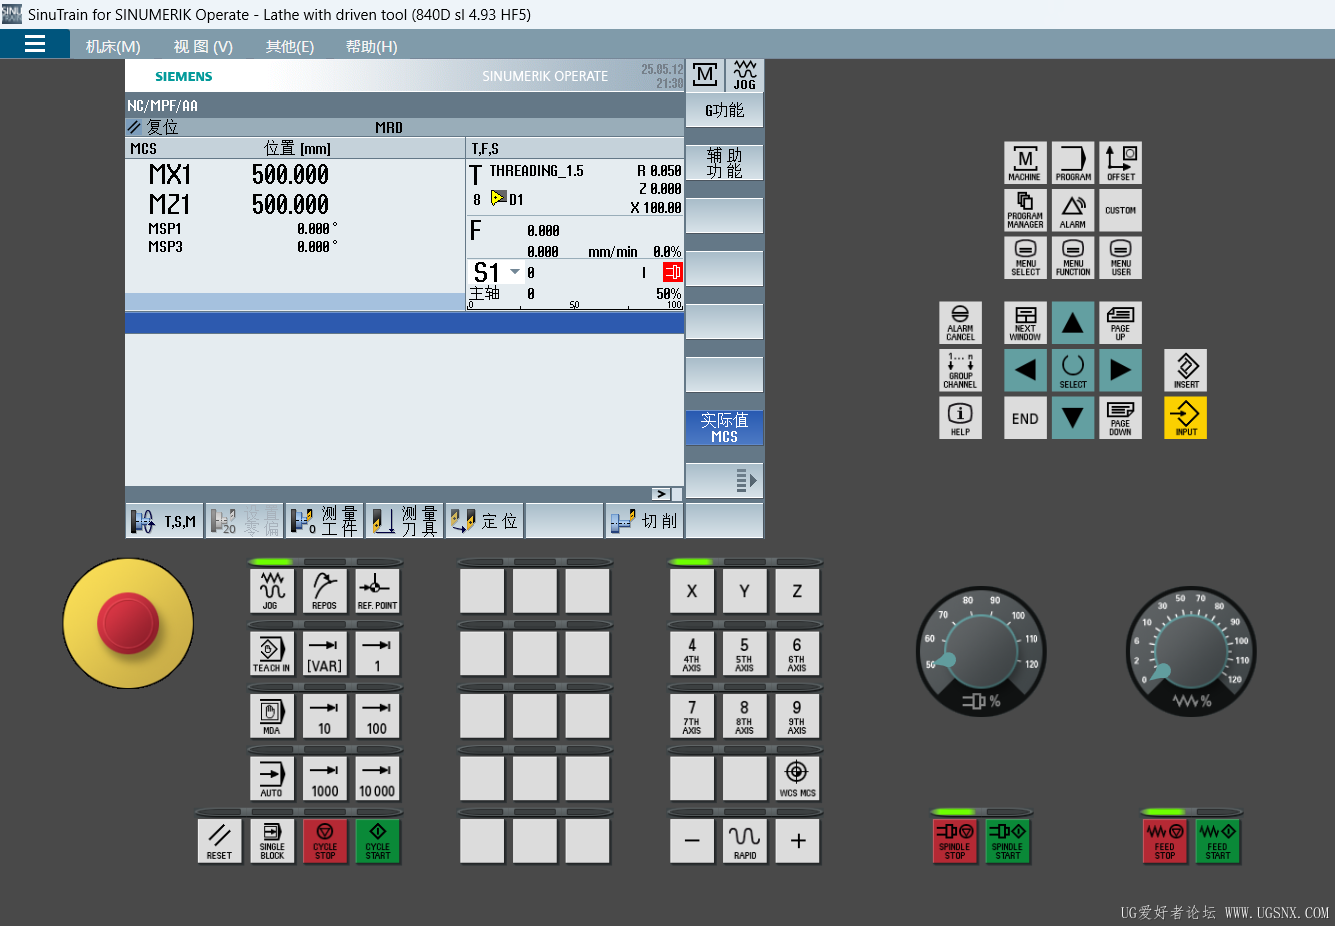Viewport: 1335px width, 926px height.
Task: Activate the TEACH IN key
Action: [x=272, y=653]
